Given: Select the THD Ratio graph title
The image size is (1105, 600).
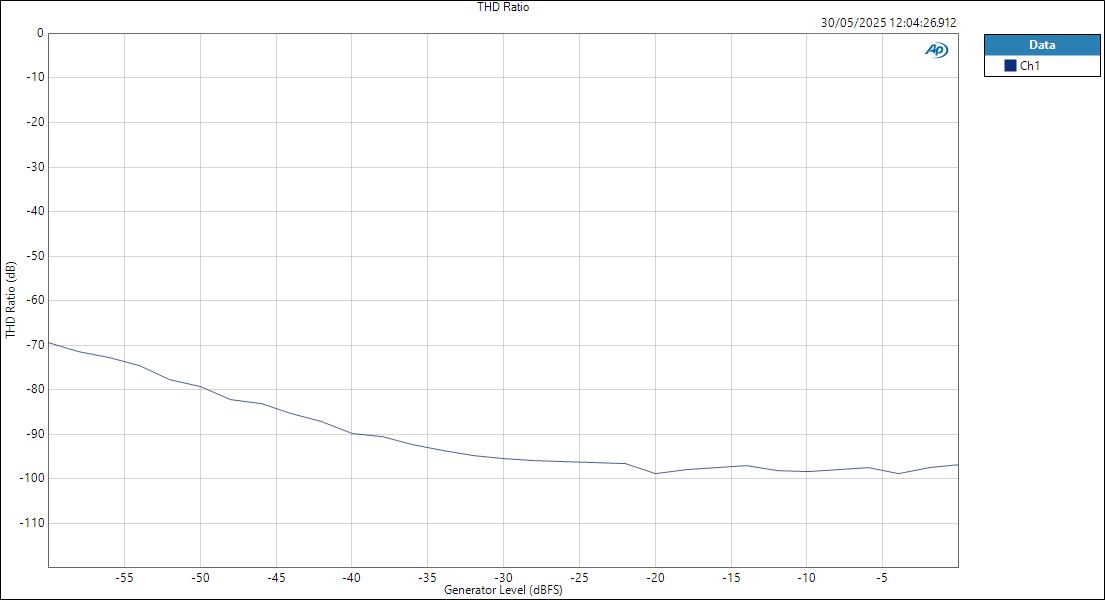Looking at the screenshot, I should click(x=502, y=6).
